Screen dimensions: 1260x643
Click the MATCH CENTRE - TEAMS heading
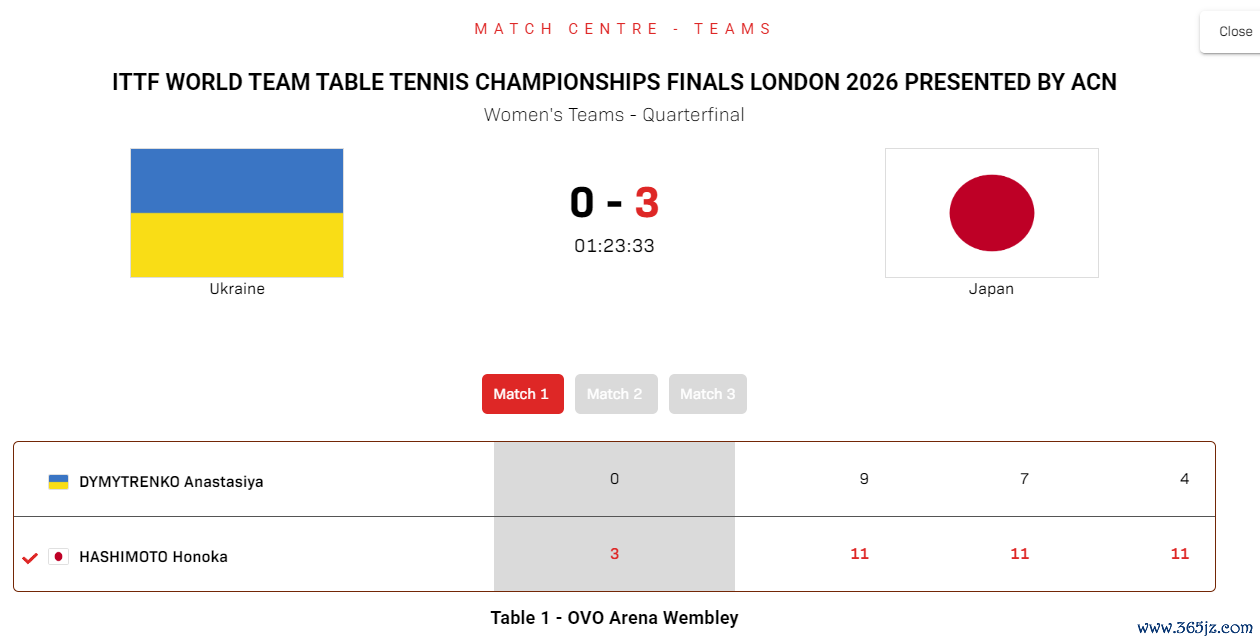coord(623,29)
